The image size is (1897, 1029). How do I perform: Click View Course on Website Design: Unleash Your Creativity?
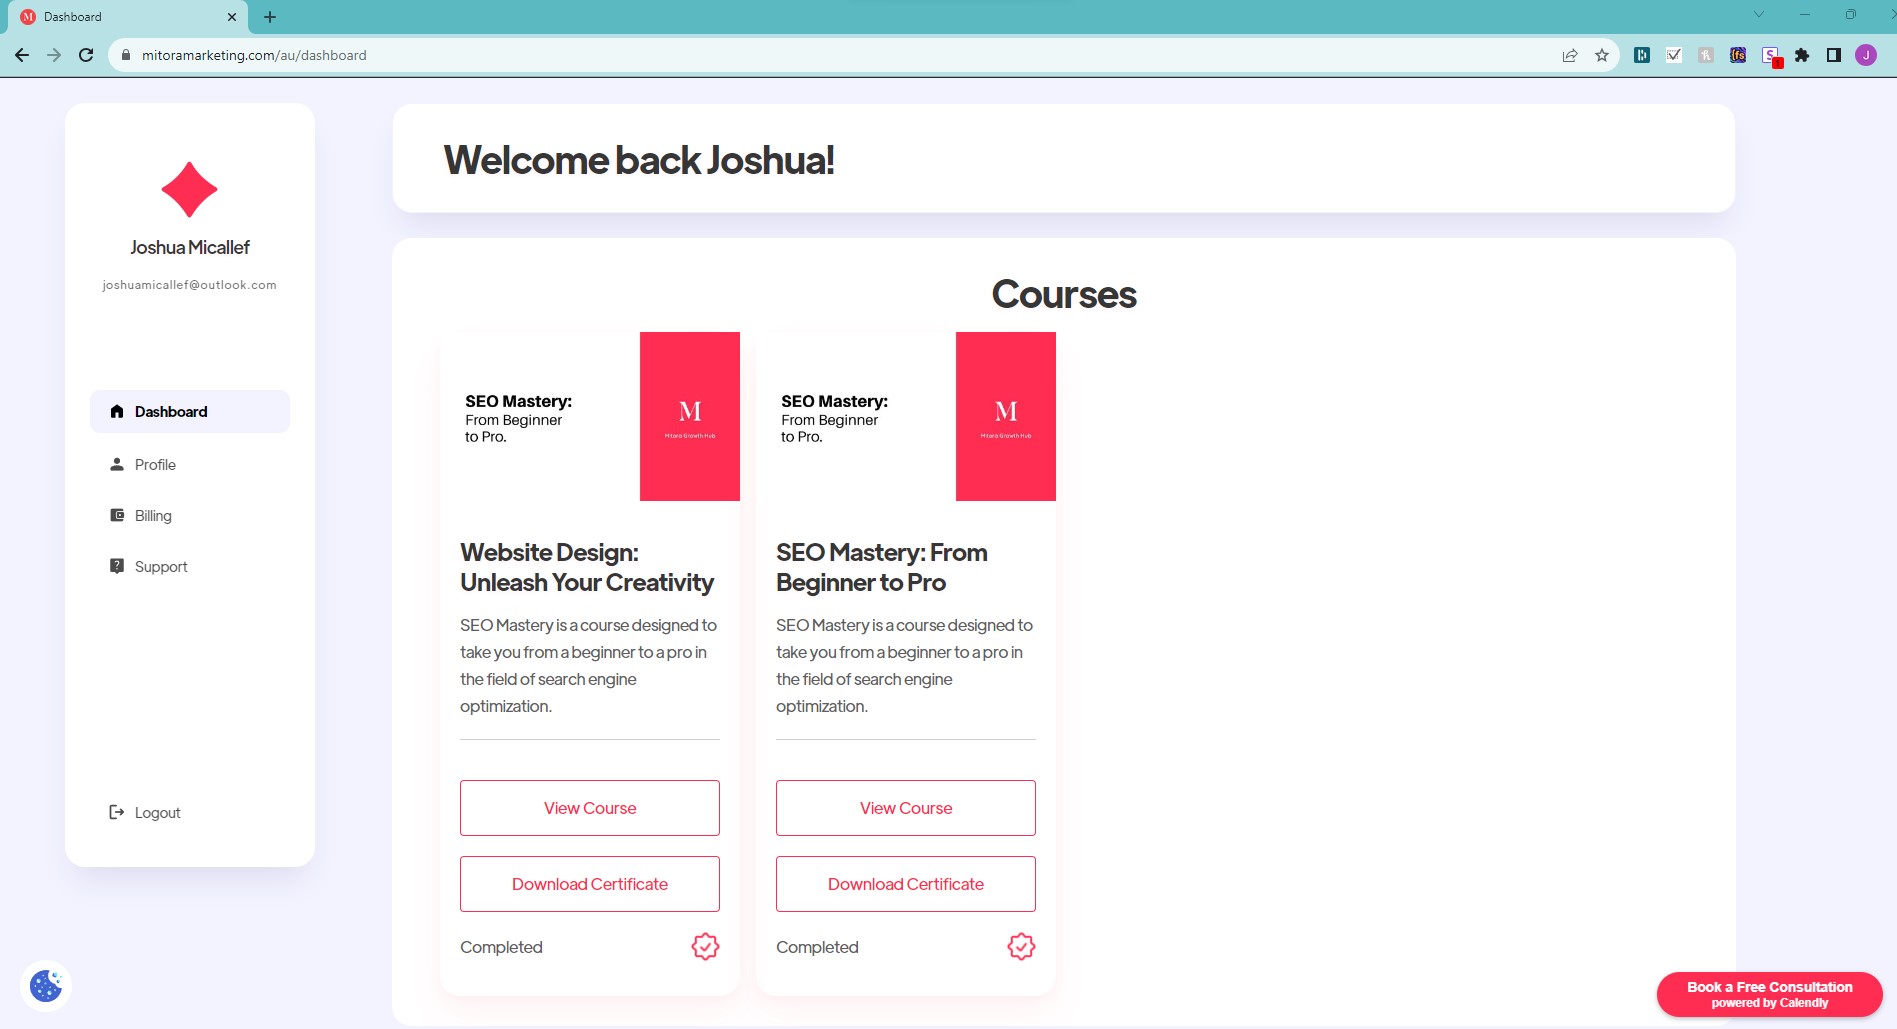(589, 807)
